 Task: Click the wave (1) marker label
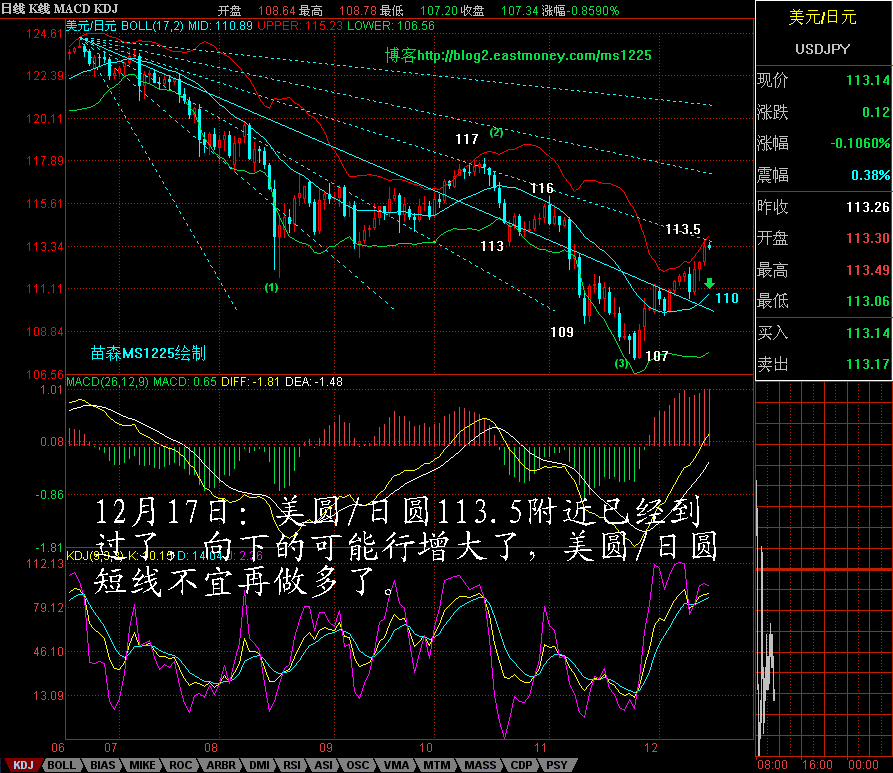click(x=272, y=288)
